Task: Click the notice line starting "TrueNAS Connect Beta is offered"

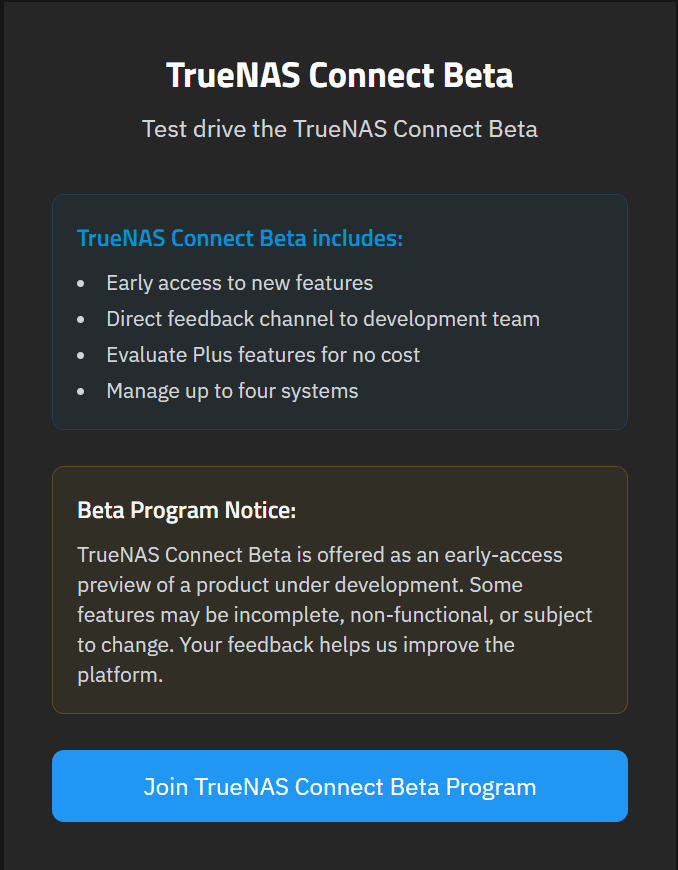Action: (320, 554)
